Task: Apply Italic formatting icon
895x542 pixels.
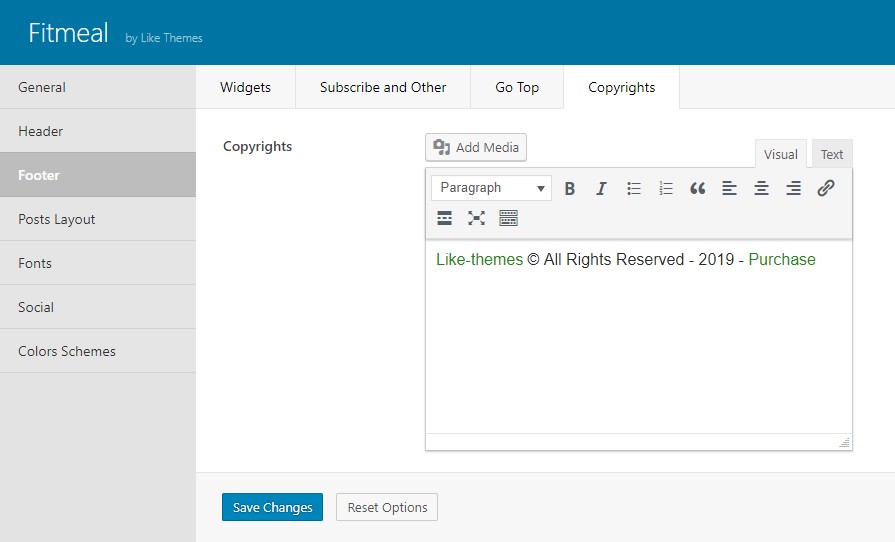Action: coord(601,188)
